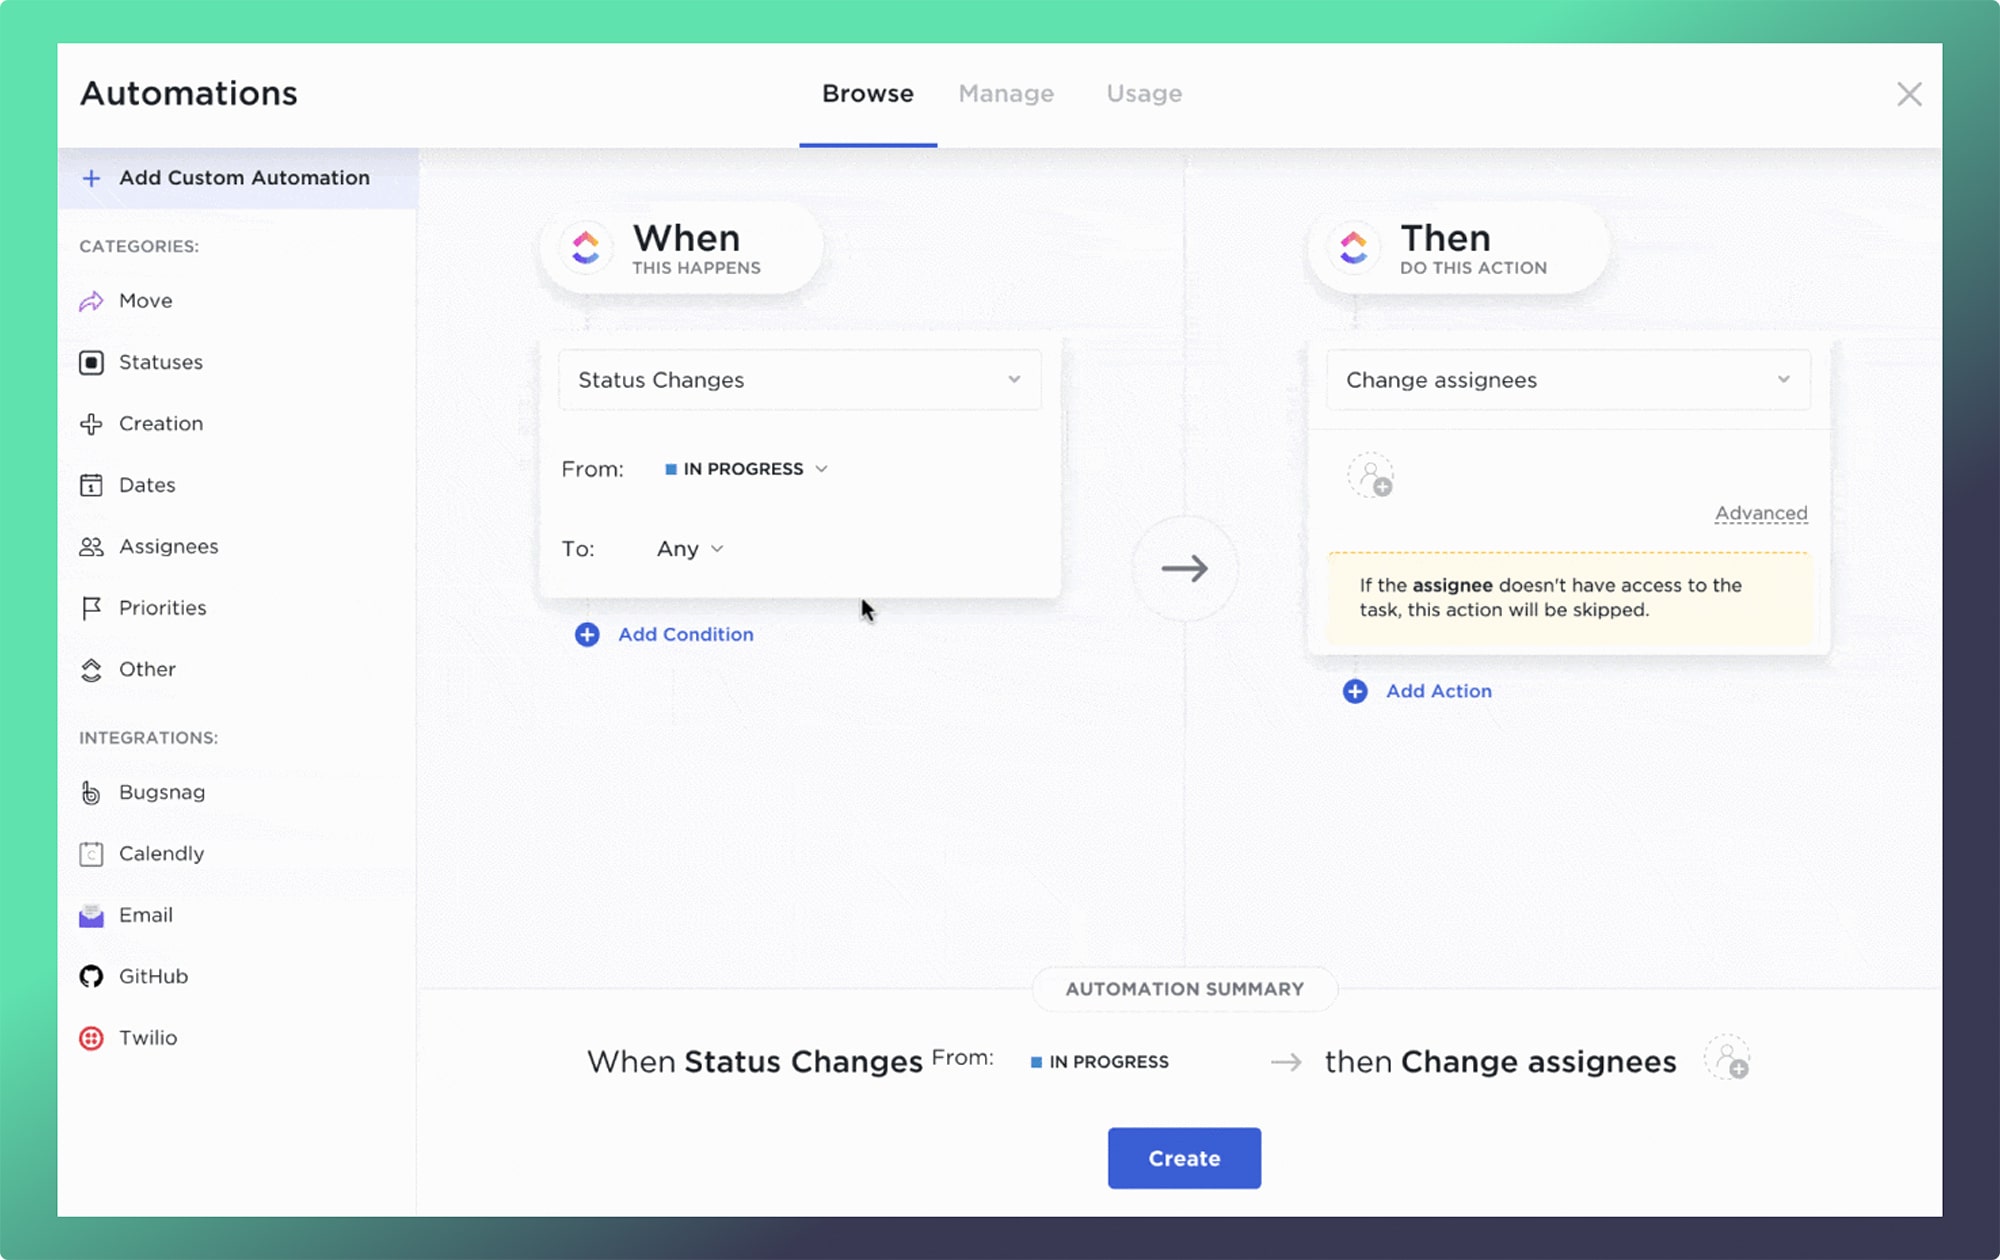The height and width of the screenshot is (1260, 2000).
Task: Select the Twilio integration icon
Action: click(91, 1036)
